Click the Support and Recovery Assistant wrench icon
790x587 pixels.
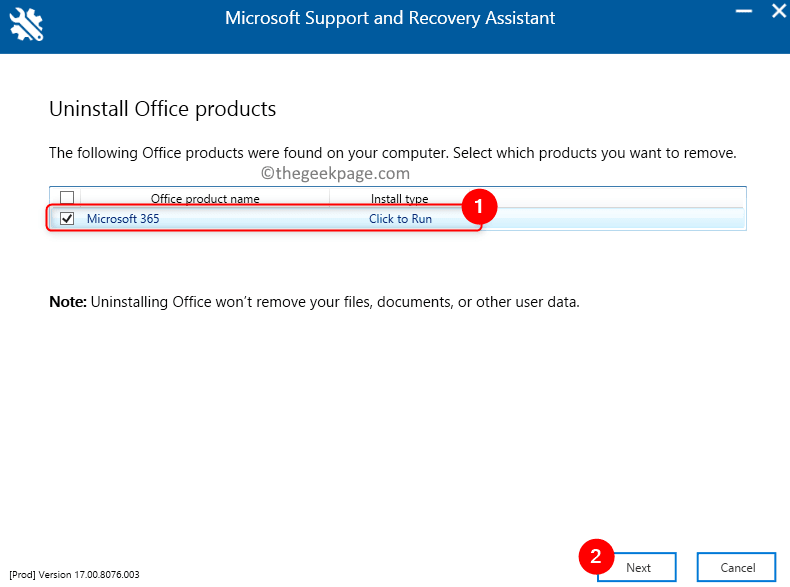tap(26, 25)
